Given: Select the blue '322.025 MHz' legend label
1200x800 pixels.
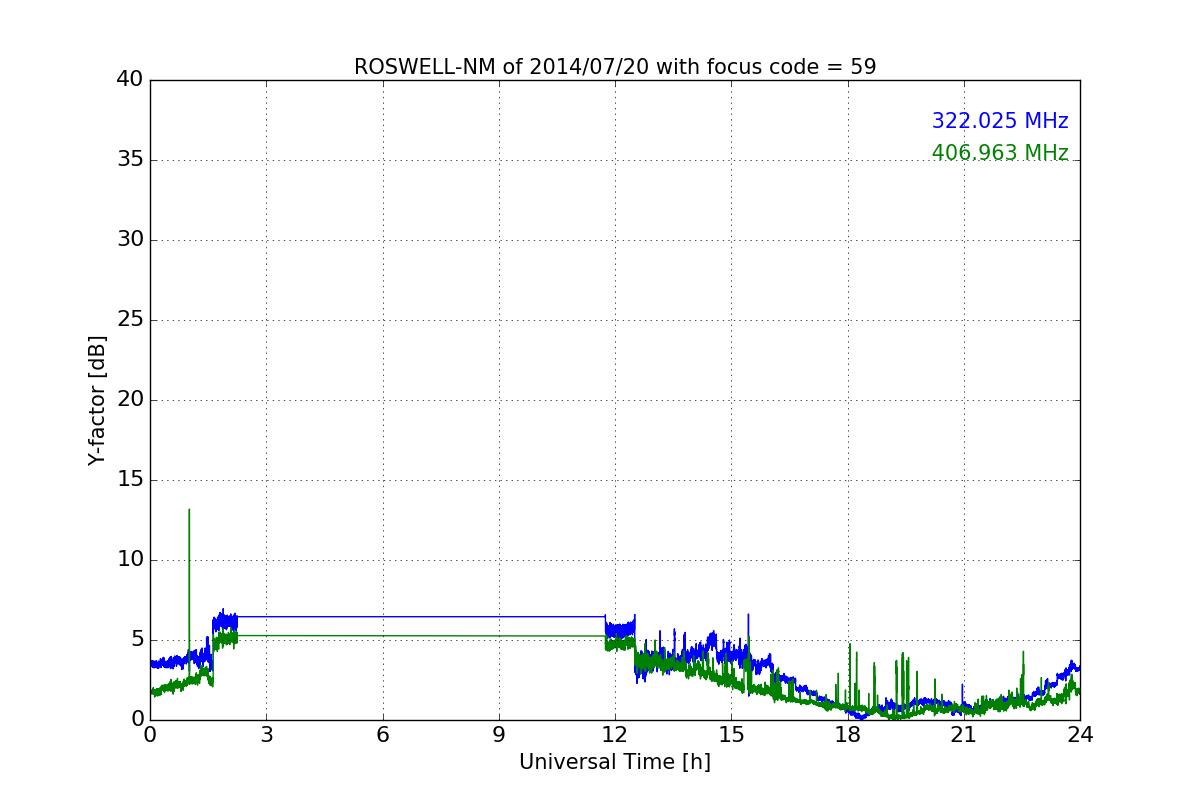Looking at the screenshot, I should (1000, 121).
